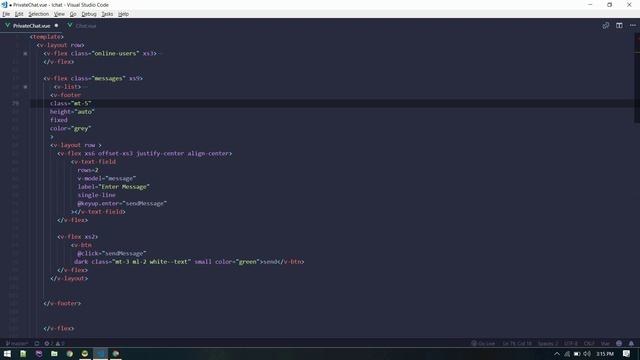Open the editor more actions (…) menu
Screen dimensions: 640x360
click(633, 25)
